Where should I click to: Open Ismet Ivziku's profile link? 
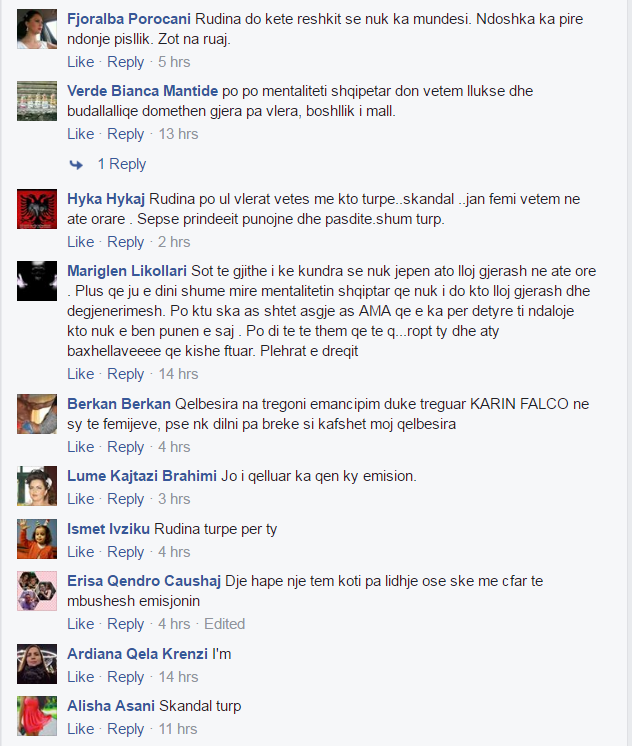109,529
